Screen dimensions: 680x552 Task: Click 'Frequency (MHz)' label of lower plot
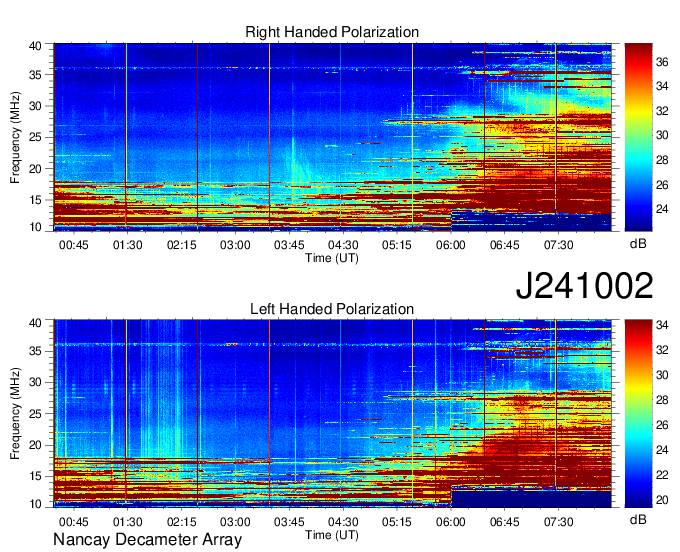click(15, 414)
